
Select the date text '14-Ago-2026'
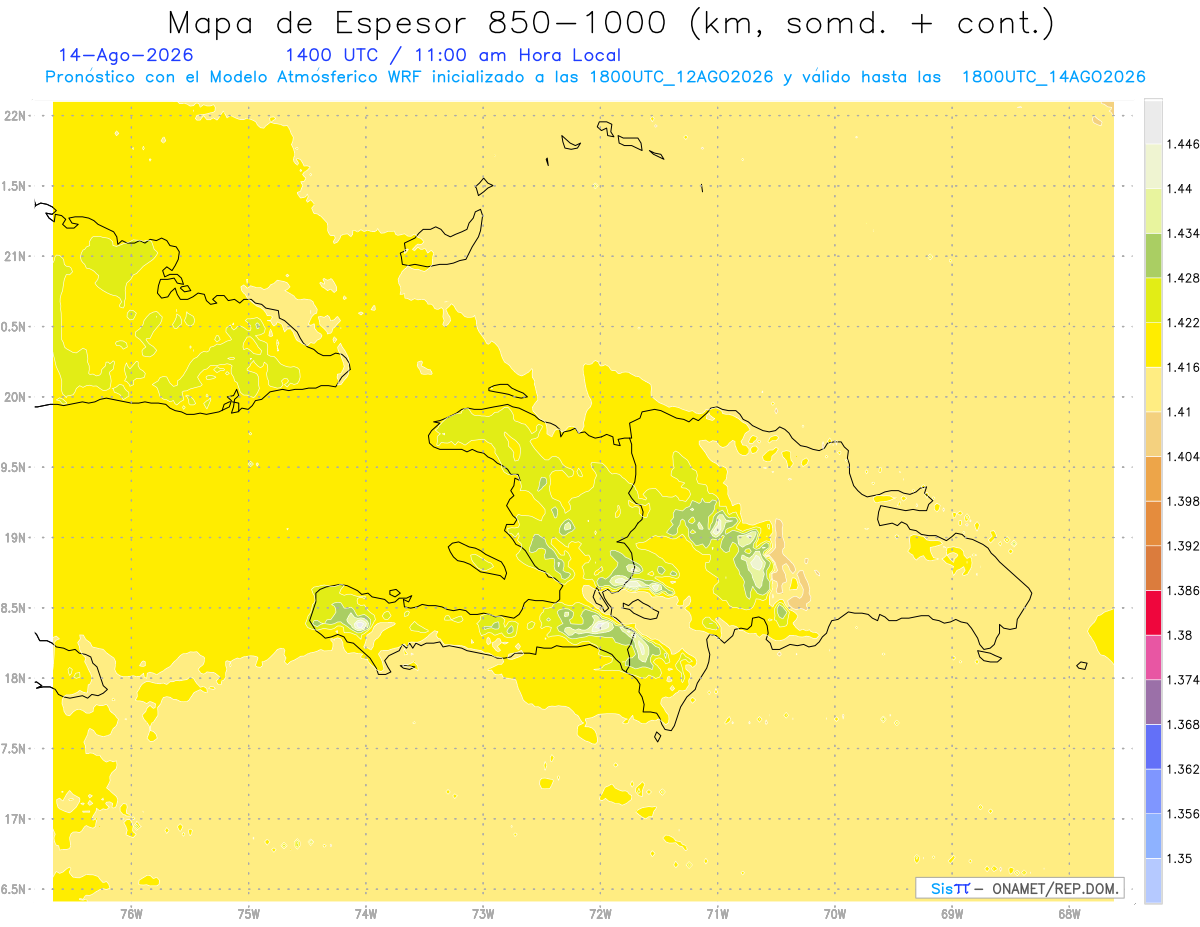pos(126,55)
